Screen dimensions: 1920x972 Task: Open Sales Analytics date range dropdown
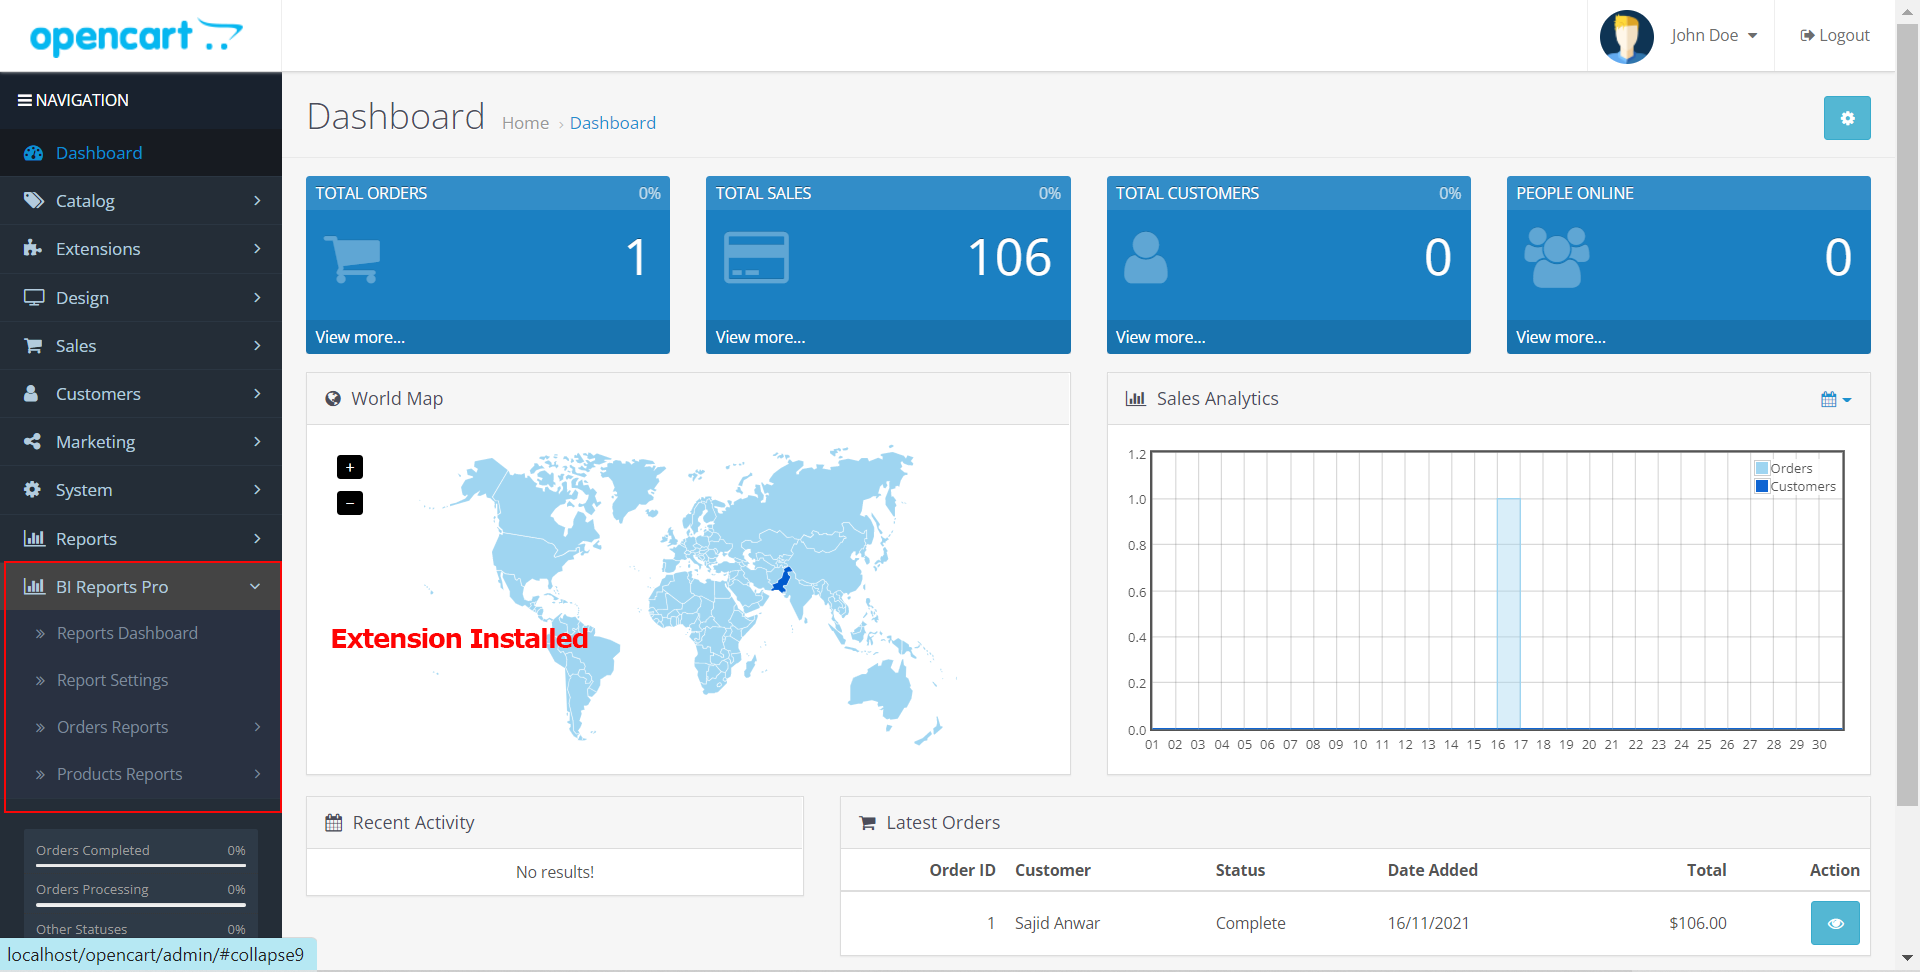click(1836, 399)
